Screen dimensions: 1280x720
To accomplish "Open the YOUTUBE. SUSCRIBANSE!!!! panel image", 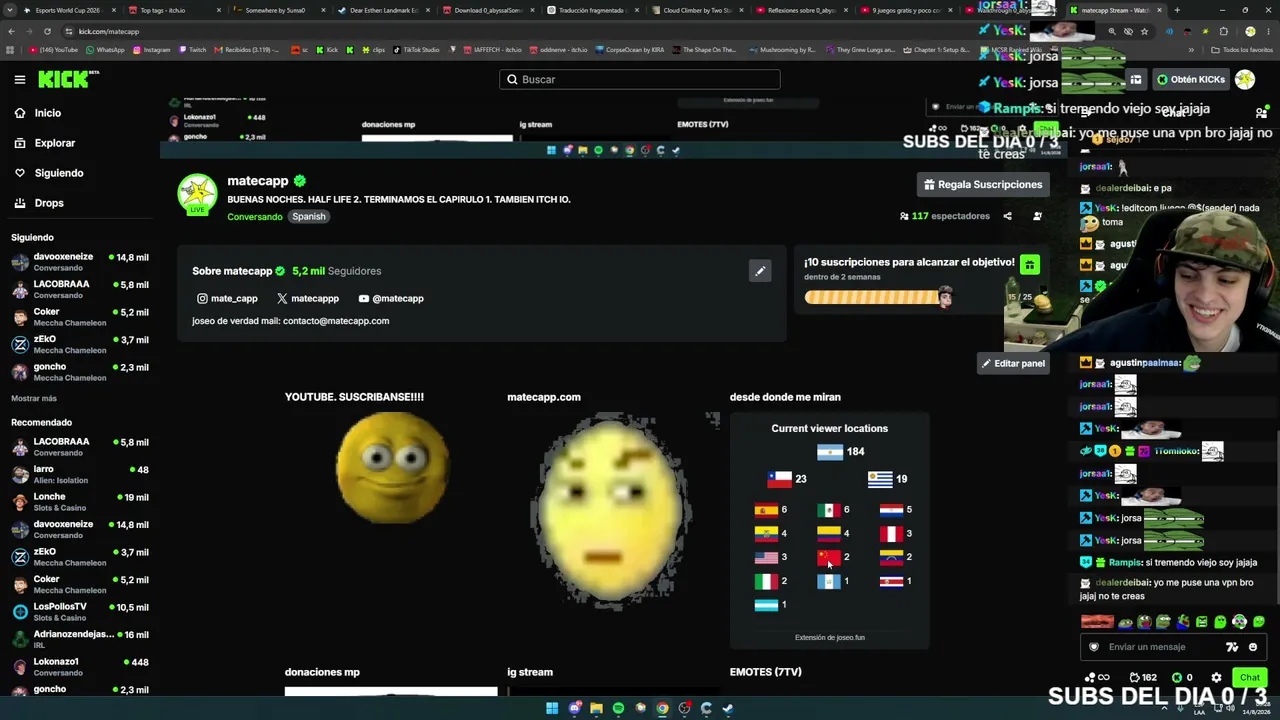I will (391, 468).
